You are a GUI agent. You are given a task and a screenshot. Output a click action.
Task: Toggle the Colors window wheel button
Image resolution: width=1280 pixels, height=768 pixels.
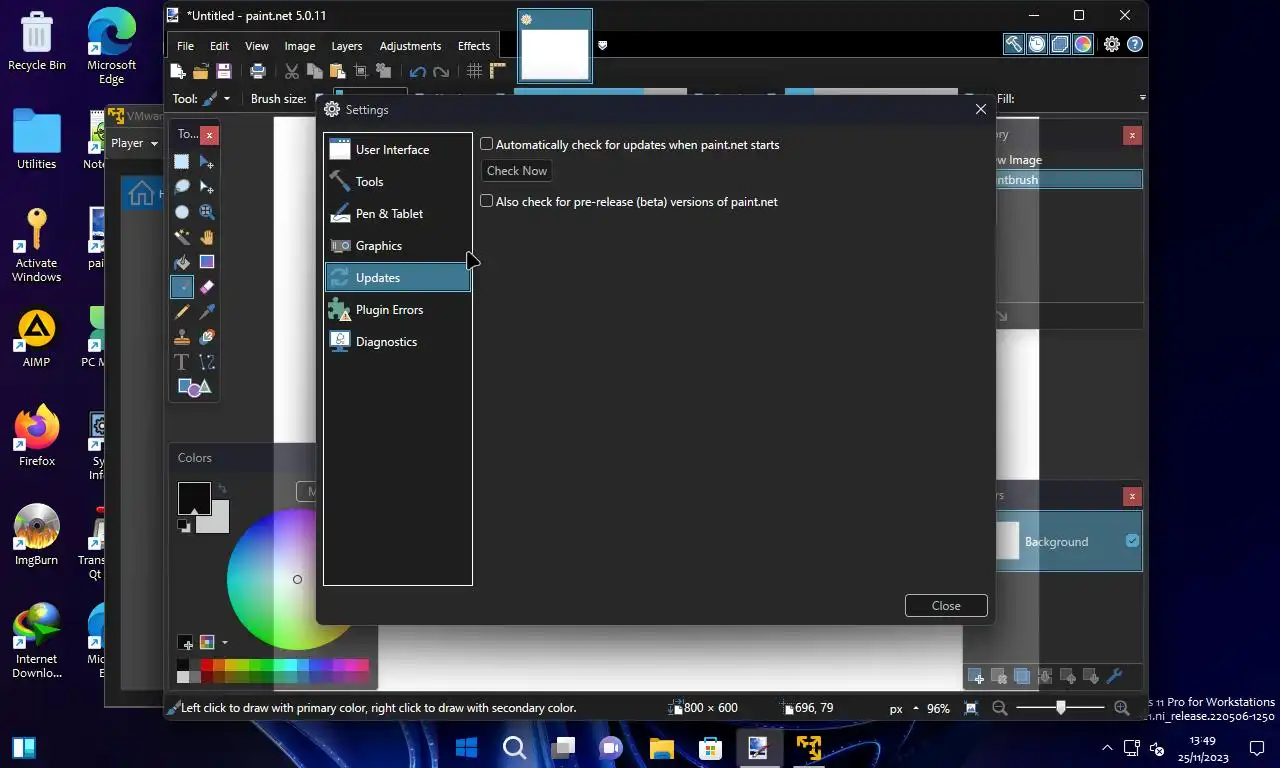click(x=1083, y=44)
